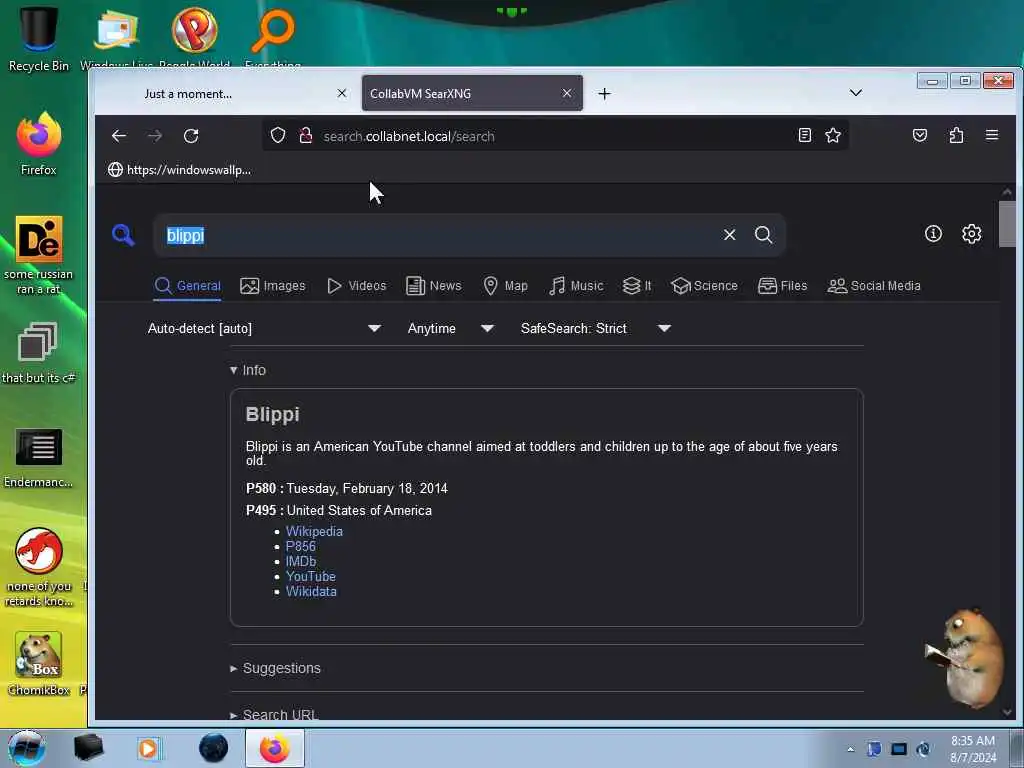This screenshot has height=768, width=1024.
Task: Click the address bar URL text
Action: pos(409,136)
